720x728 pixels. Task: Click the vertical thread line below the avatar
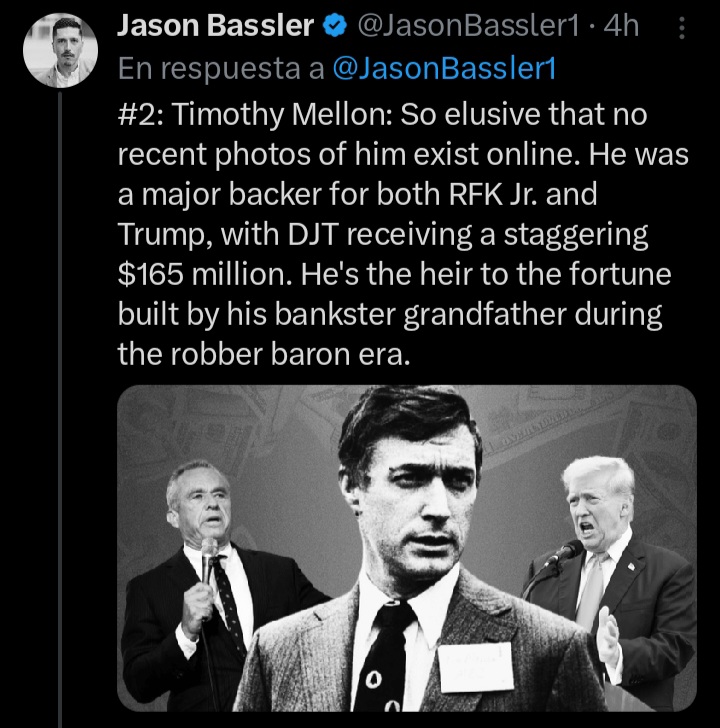tap(60, 400)
